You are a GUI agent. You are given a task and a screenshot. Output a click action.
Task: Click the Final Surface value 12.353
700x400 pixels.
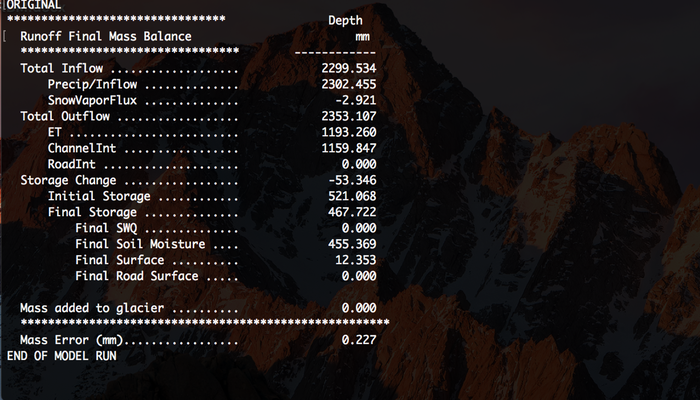[355, 260]
